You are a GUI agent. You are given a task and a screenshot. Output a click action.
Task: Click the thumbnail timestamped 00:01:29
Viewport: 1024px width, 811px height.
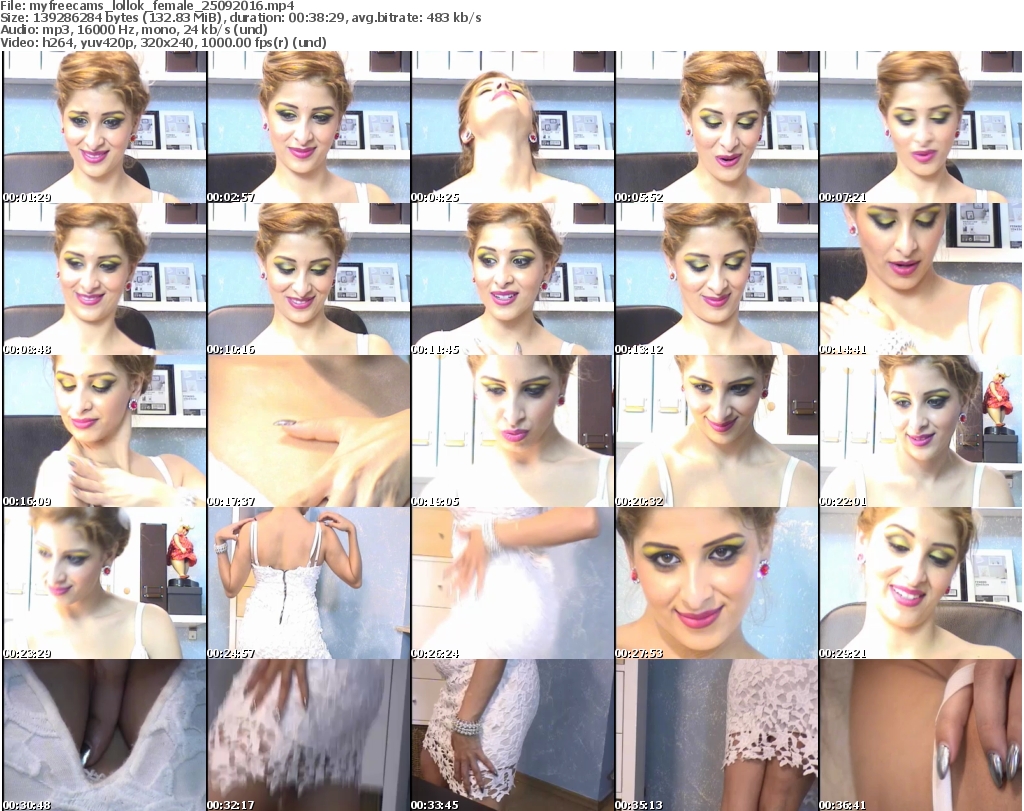104,127
